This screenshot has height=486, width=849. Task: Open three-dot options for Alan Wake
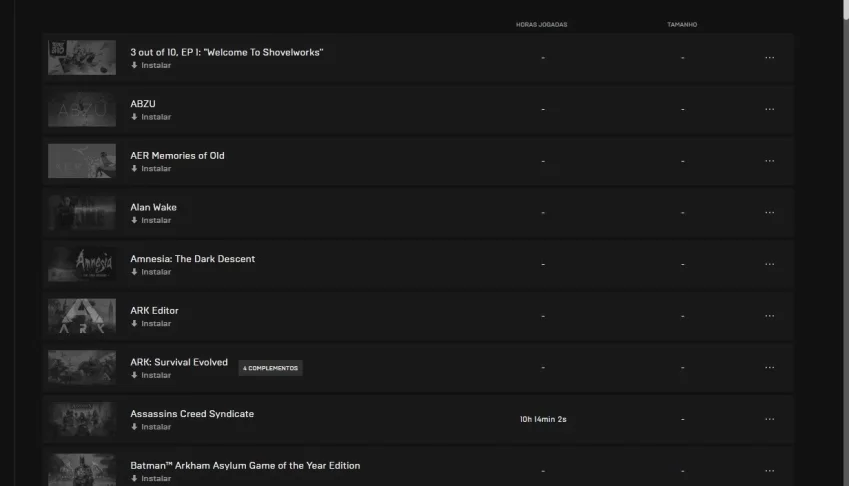[x=769, y=213]
